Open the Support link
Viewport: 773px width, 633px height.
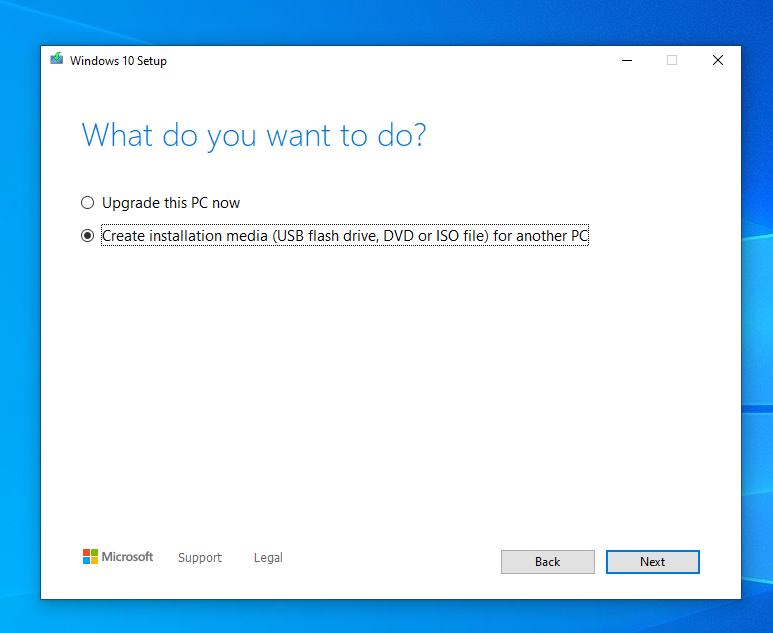click(x=200, y=558)
